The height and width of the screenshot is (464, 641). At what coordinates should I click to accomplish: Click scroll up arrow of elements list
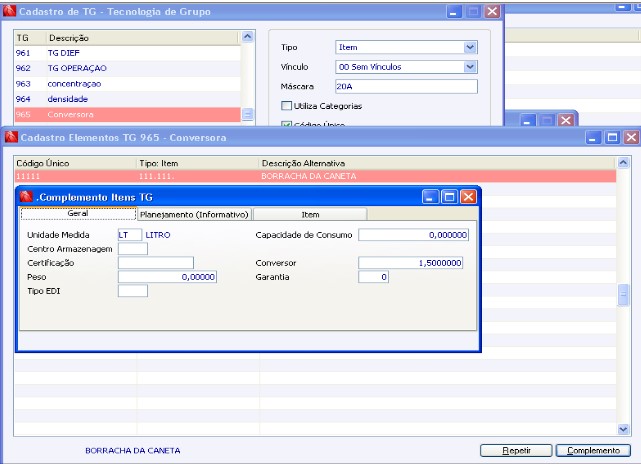point(623,163)
